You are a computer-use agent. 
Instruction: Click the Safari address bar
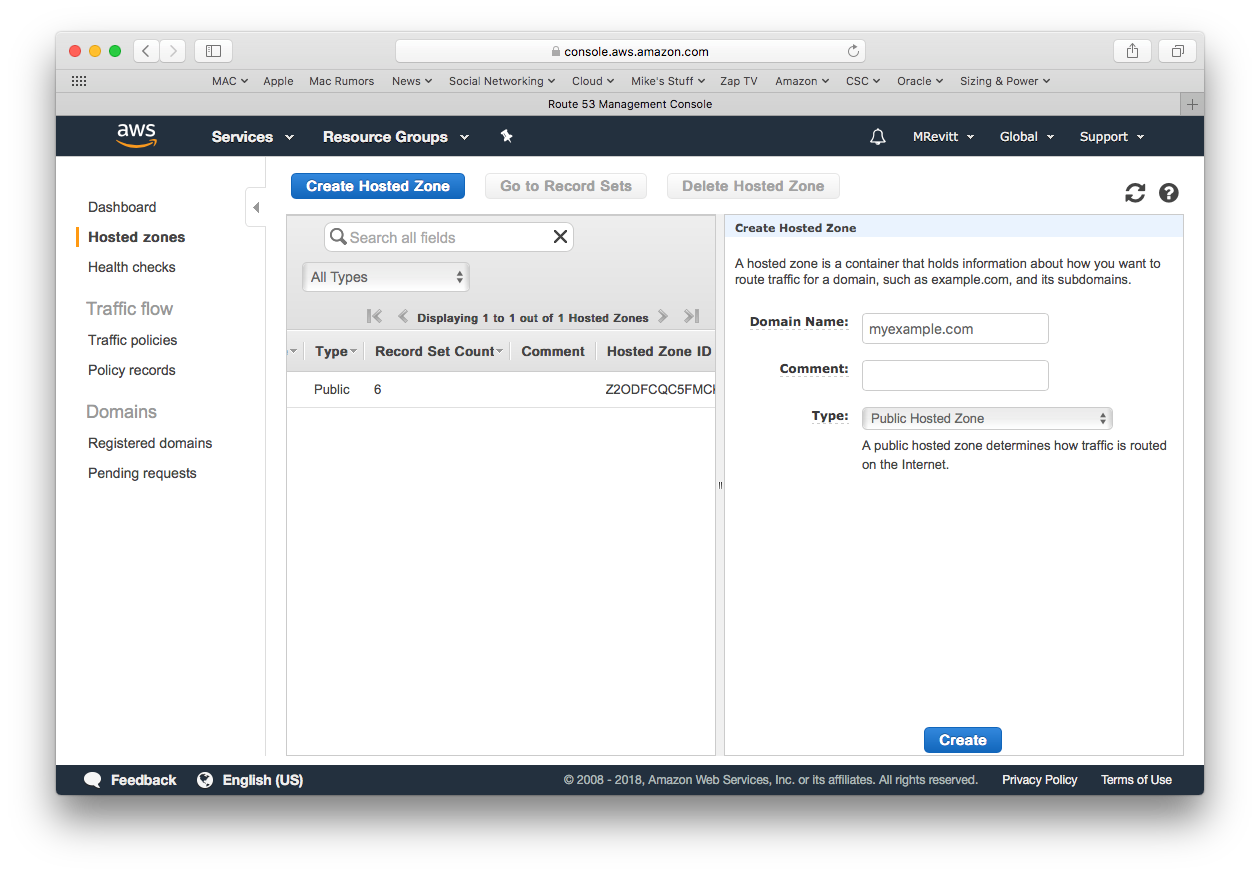(x=630, y=51)
